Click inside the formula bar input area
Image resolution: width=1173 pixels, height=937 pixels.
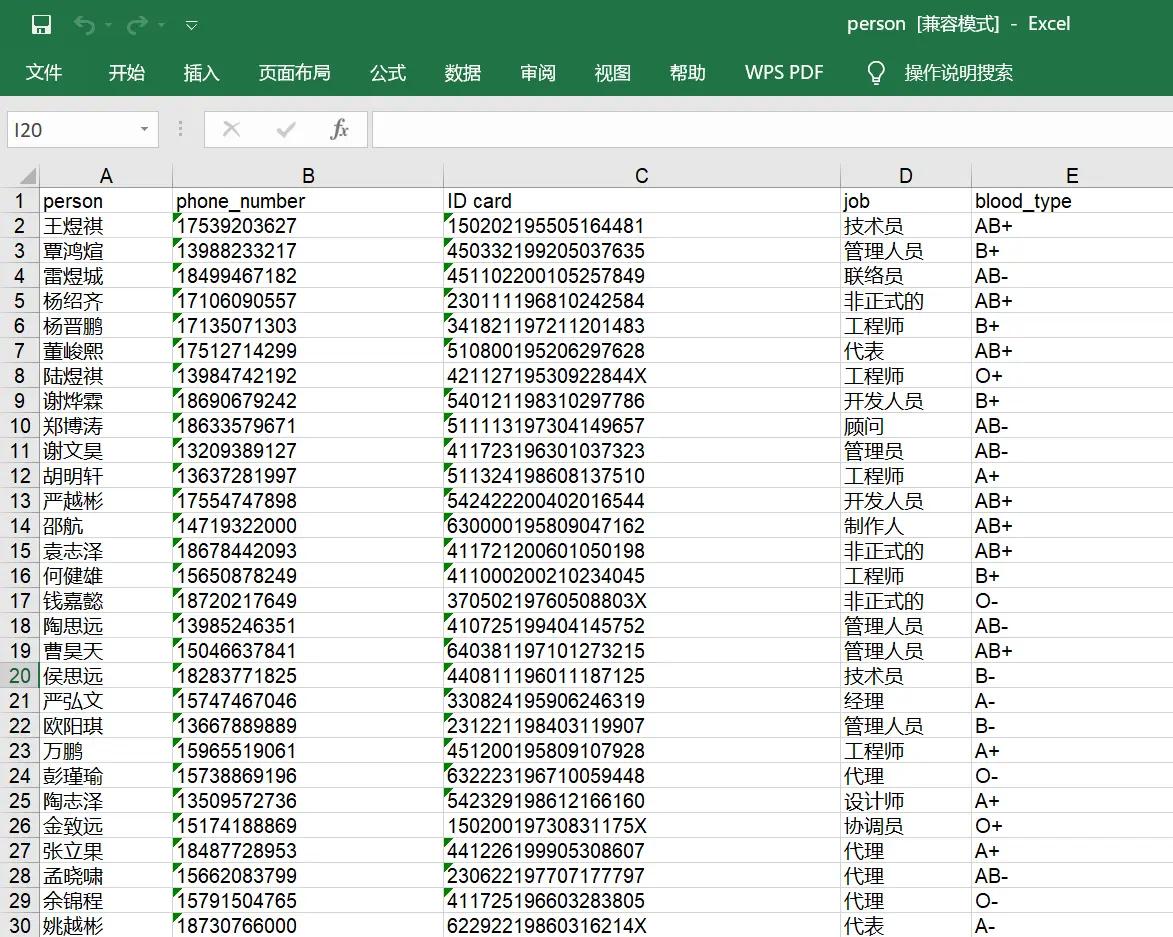point(700,129)
